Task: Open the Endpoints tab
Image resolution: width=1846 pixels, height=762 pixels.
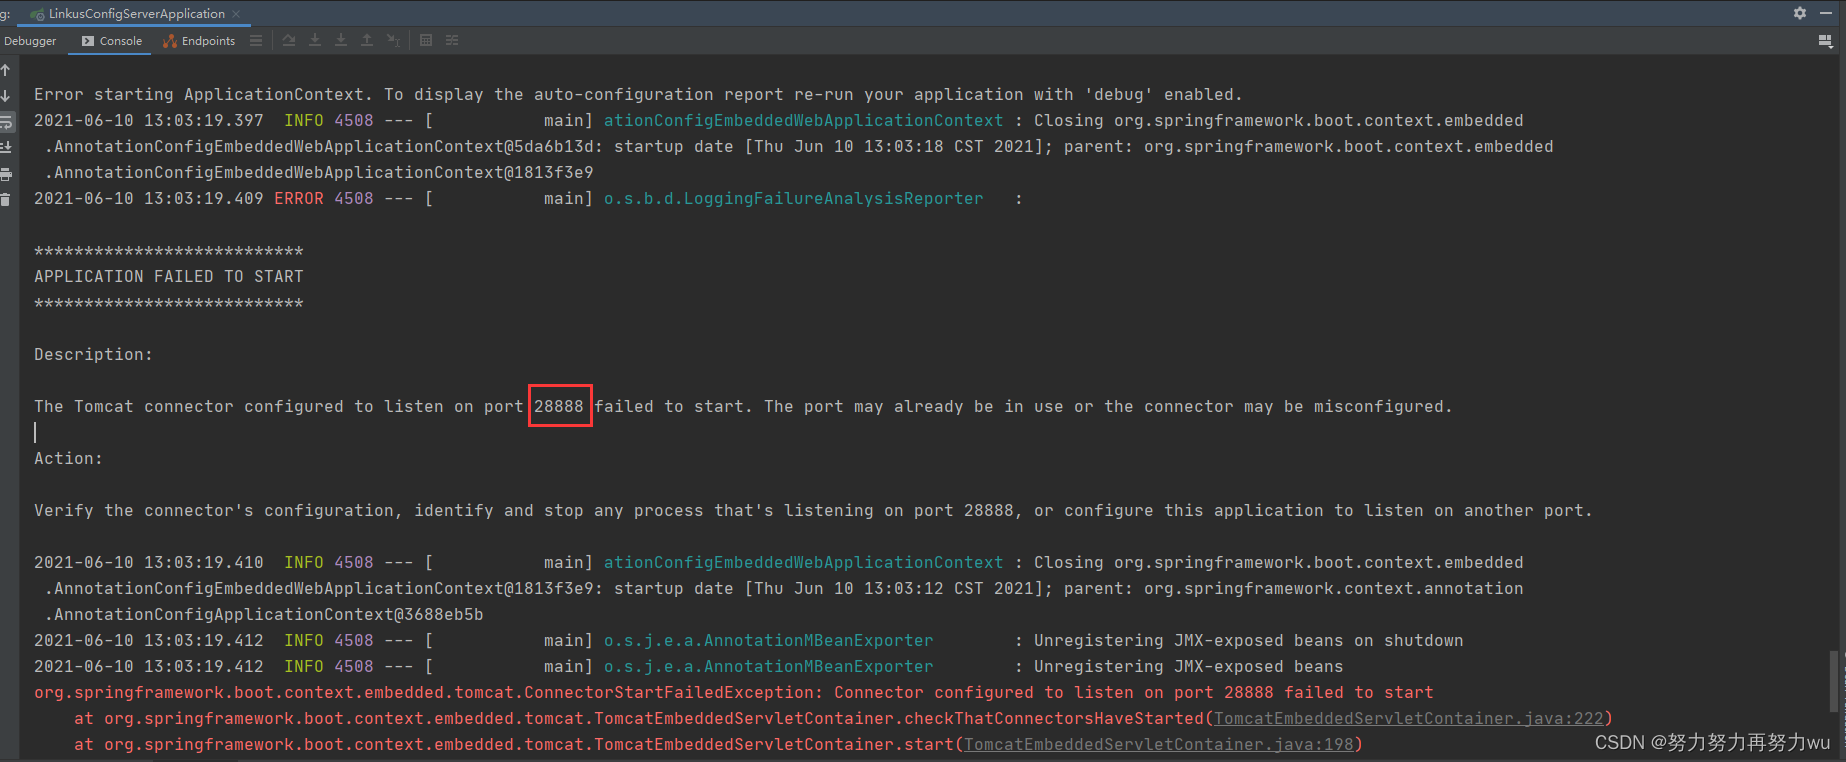Action: [199, 41]
